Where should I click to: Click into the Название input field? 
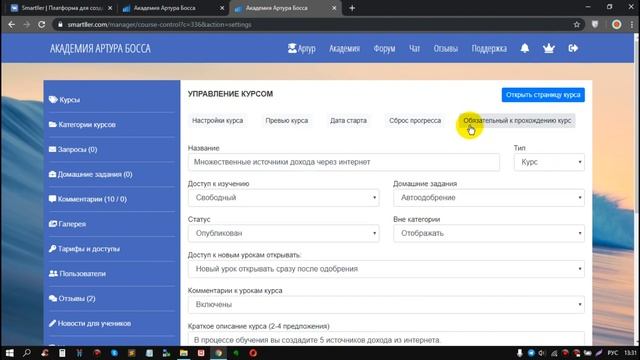pyautogui.click(x=344, y=162)
